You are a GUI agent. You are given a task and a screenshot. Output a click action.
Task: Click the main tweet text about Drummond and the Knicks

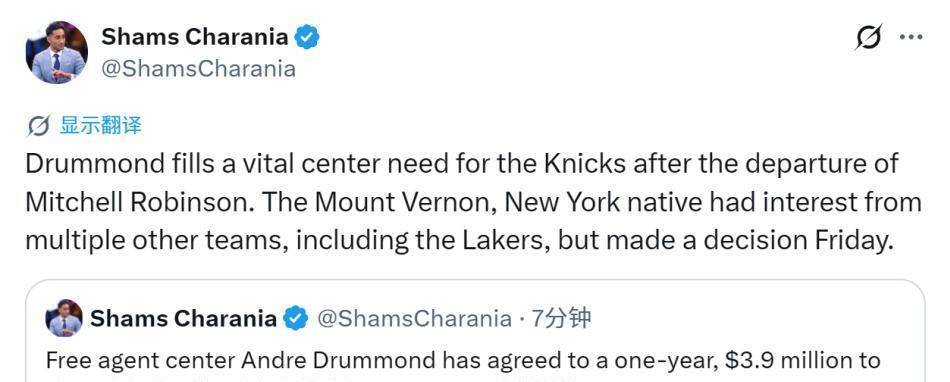coord(473,202)
